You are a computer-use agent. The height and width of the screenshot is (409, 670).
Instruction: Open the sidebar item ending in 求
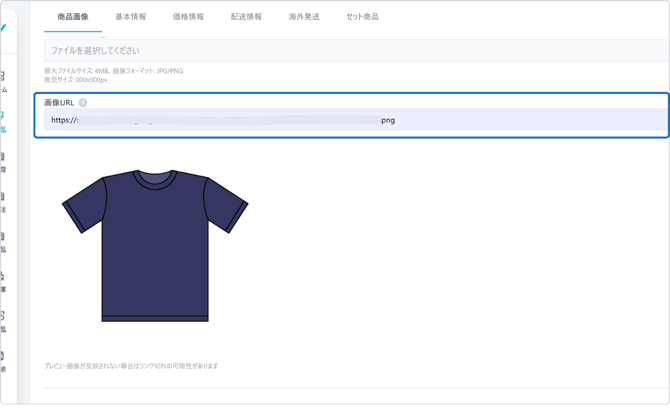3,361
